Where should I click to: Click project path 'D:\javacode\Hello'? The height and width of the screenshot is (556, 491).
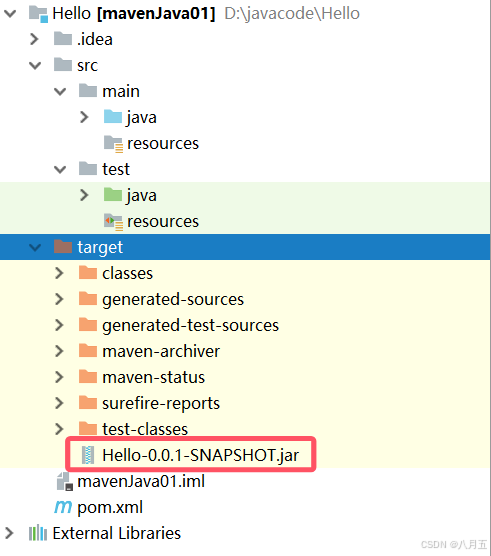coord(292,14)
